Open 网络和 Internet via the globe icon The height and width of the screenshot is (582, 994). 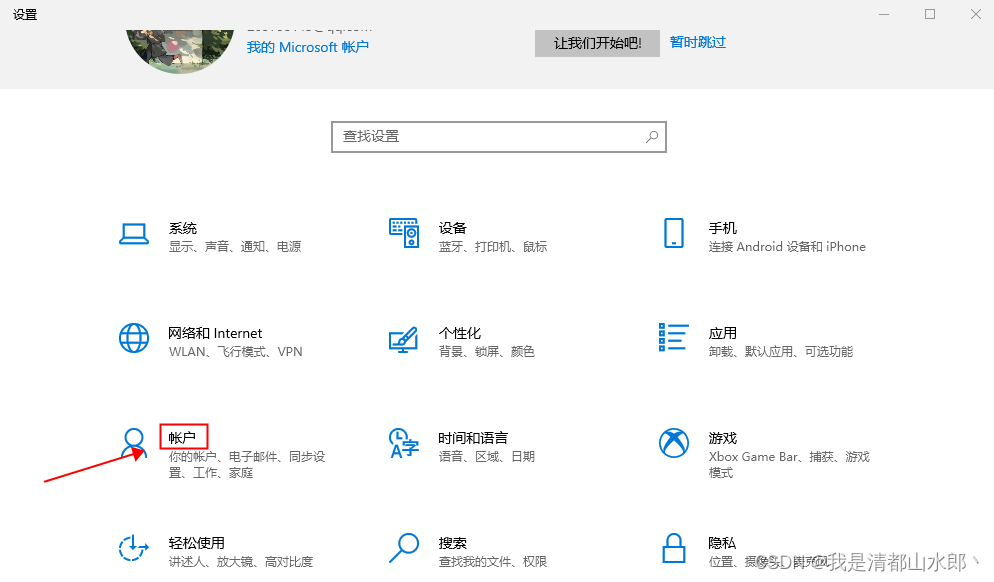coord(134,339)
